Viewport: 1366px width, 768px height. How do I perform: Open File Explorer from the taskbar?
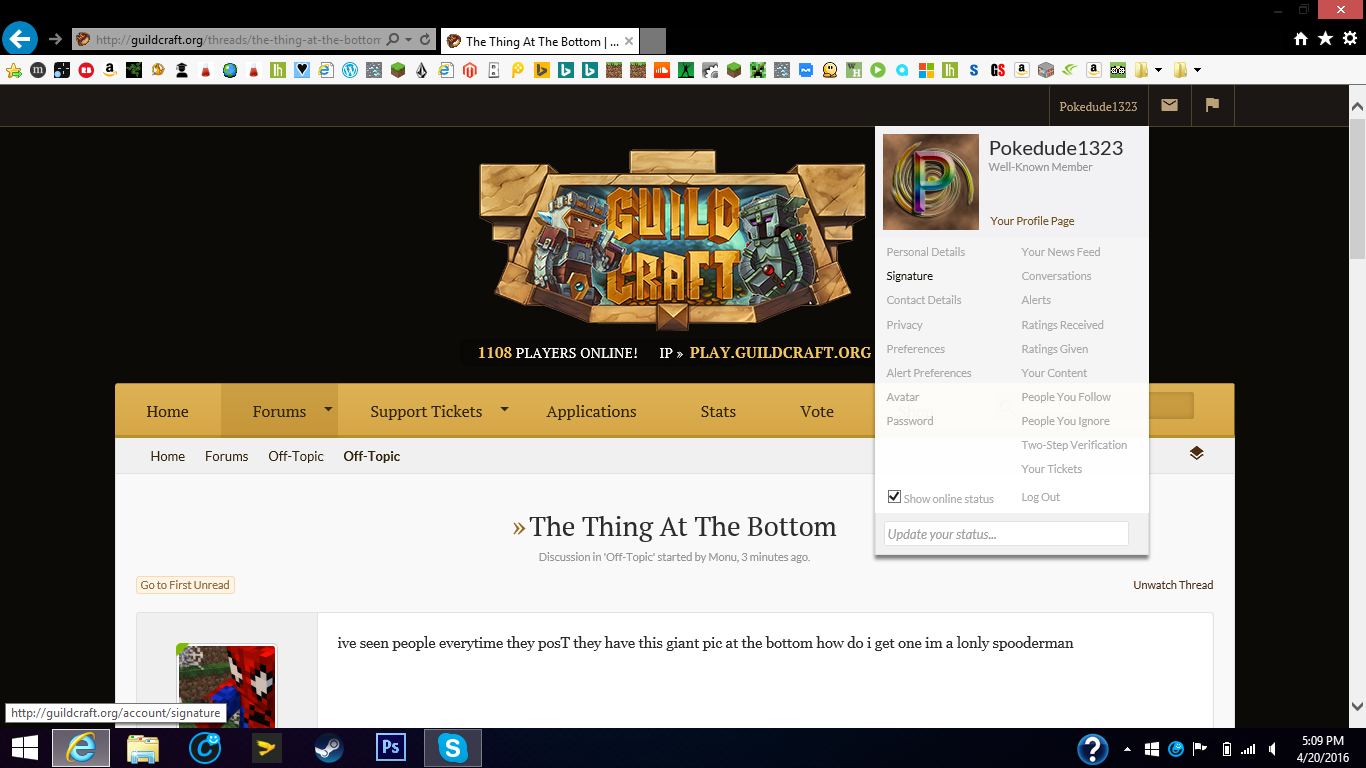(x=143, y=748)
